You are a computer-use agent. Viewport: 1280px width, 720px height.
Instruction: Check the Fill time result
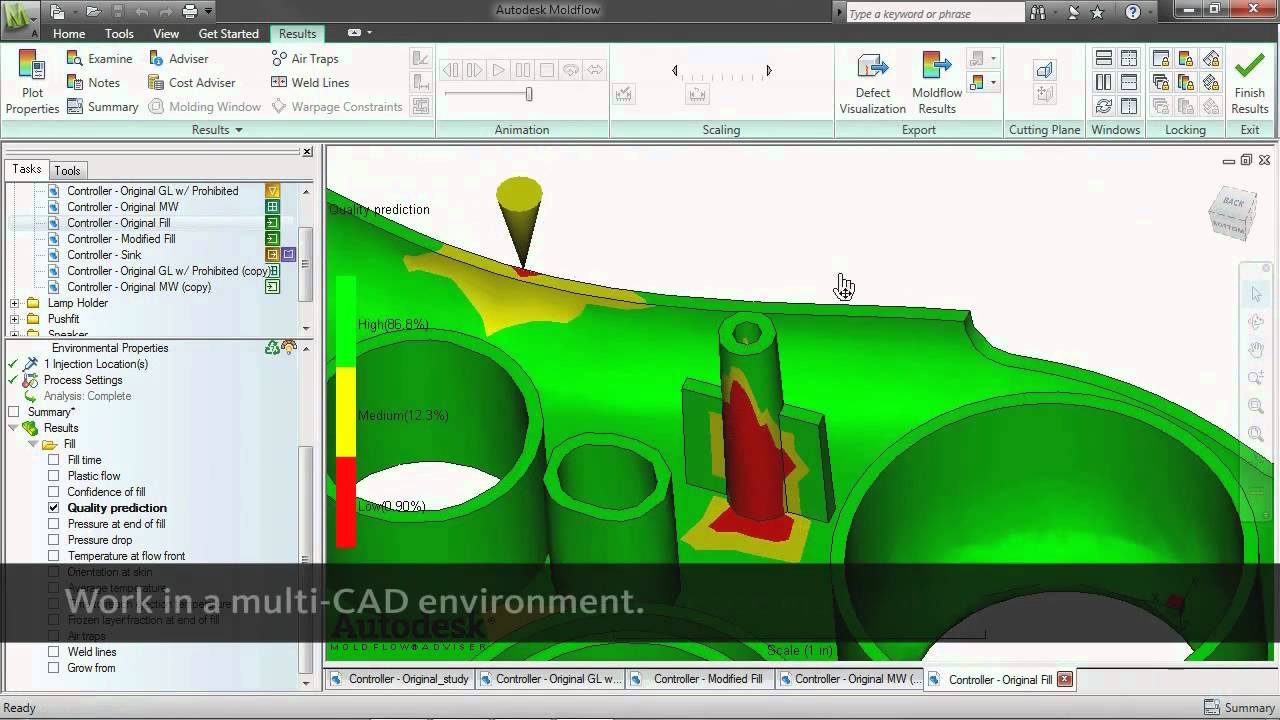(x=54, y=460)
